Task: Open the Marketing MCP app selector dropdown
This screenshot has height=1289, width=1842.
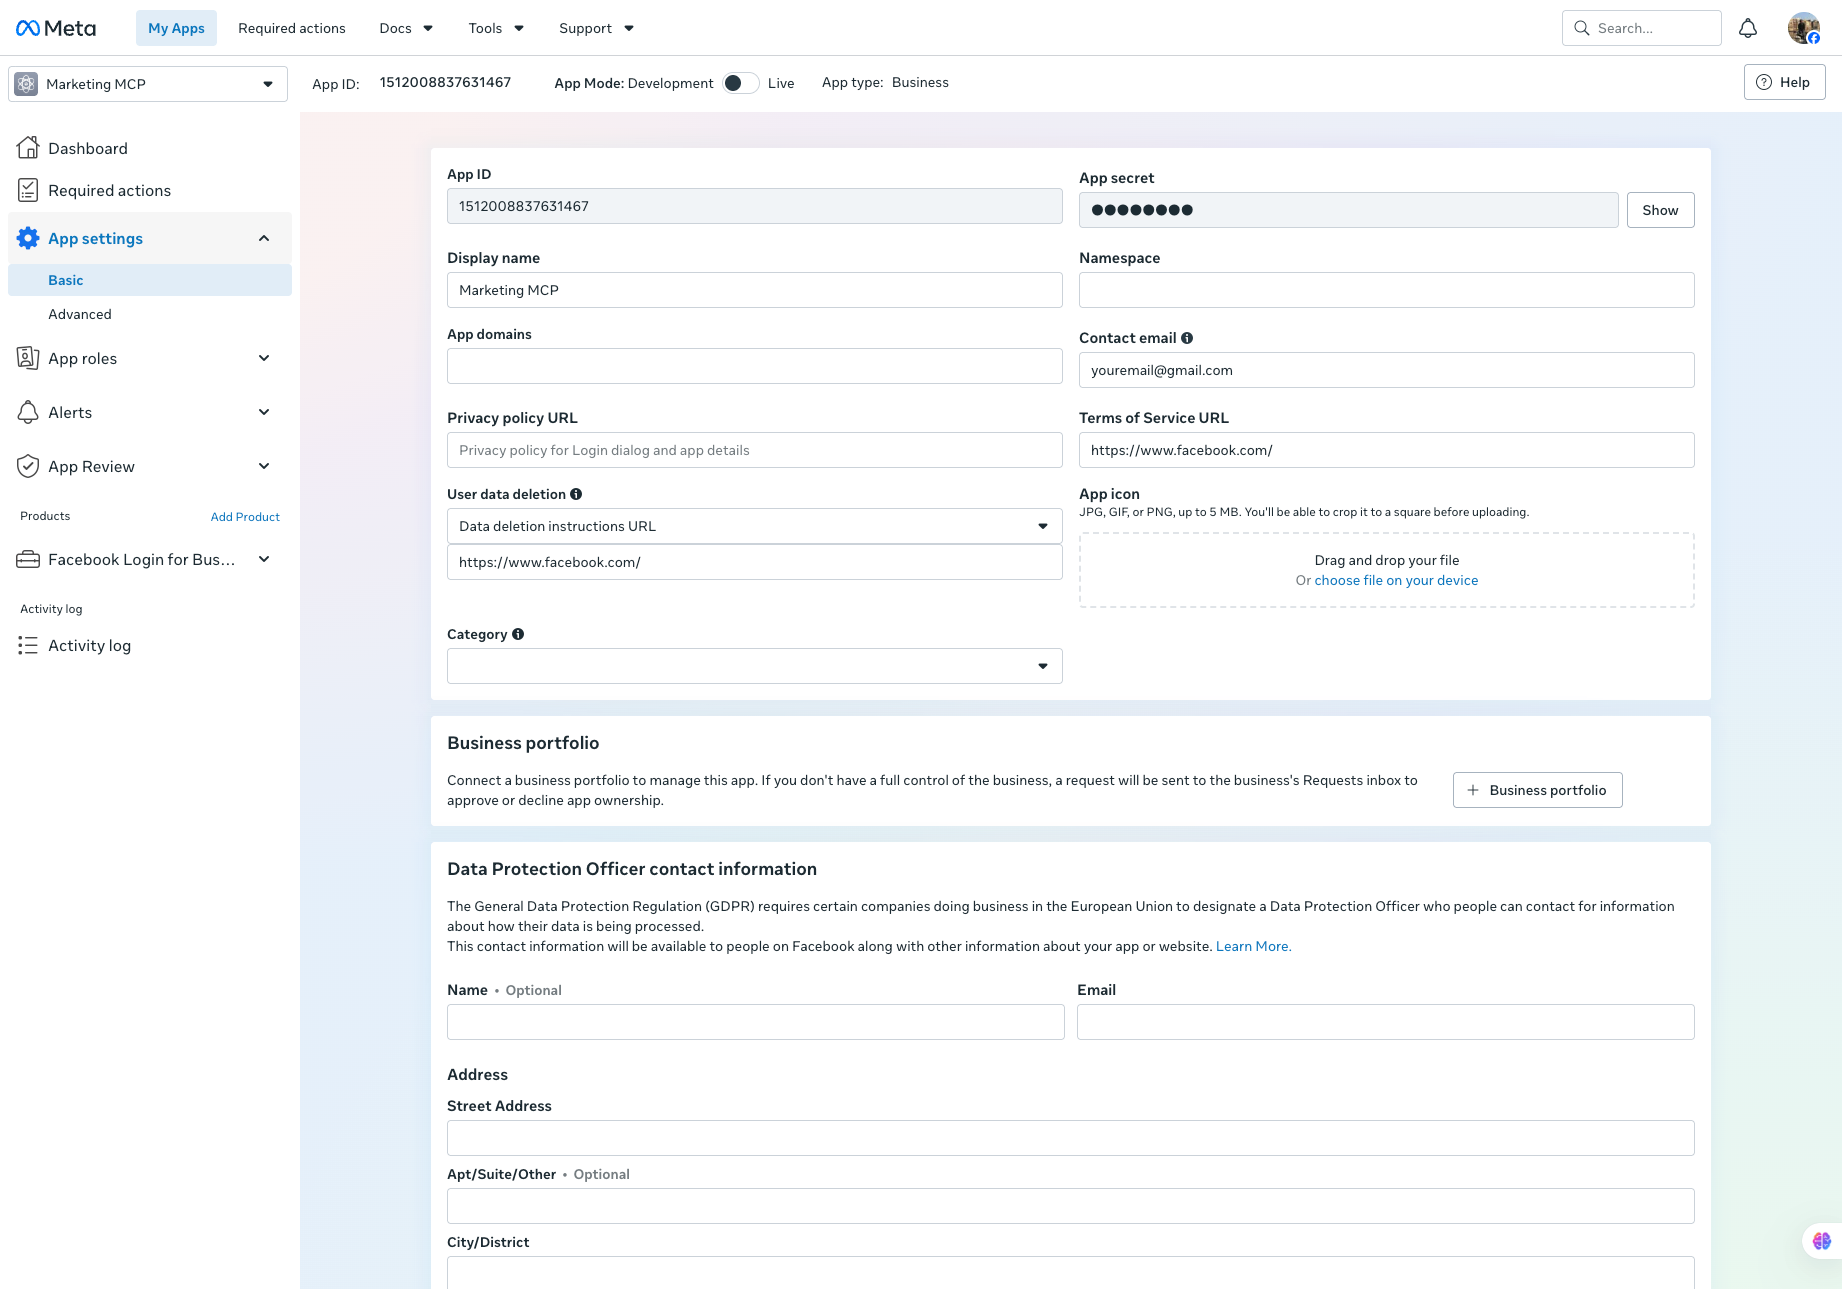Action: [x=148, y=84]
